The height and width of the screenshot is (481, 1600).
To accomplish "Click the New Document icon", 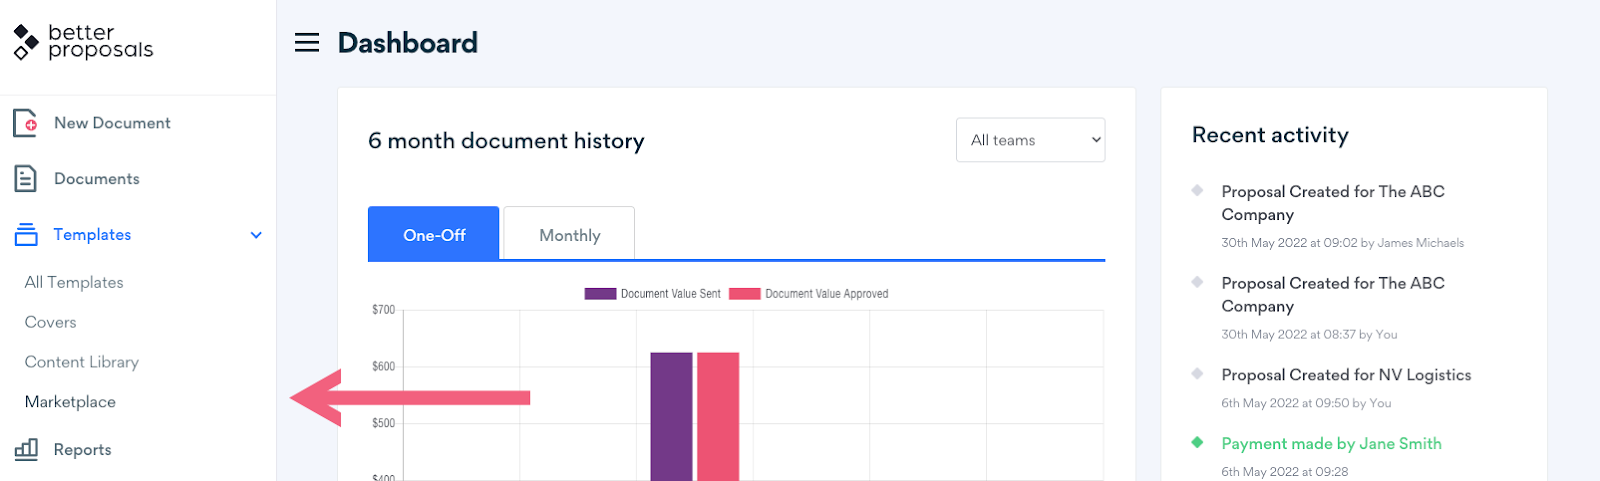I will pos(26,123).
